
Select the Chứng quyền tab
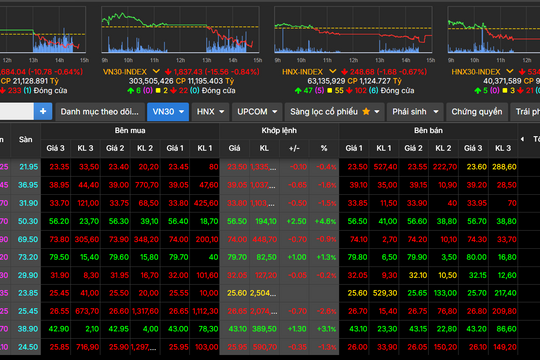click(477, 112)
